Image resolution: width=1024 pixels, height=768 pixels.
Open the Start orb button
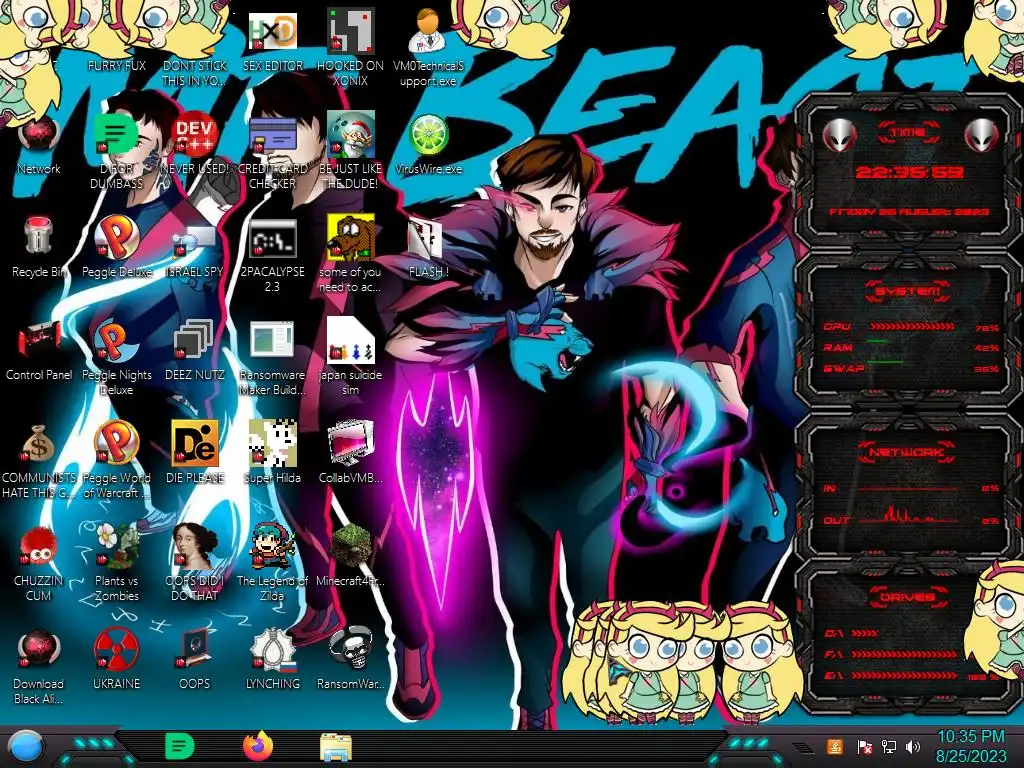click(25, 747)
